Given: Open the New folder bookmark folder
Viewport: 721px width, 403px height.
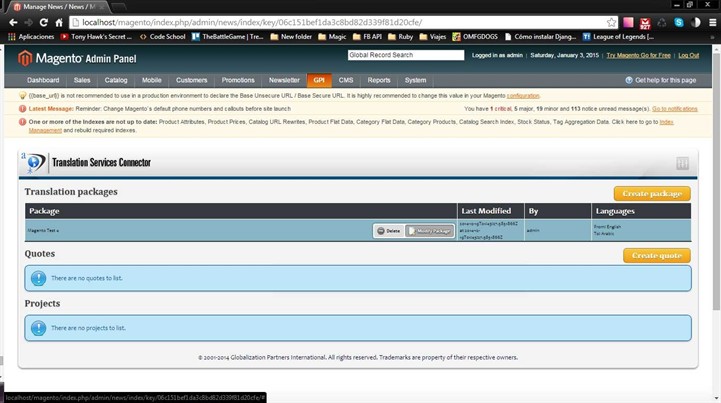Looking at the screenshot, I should click(291, 36).
